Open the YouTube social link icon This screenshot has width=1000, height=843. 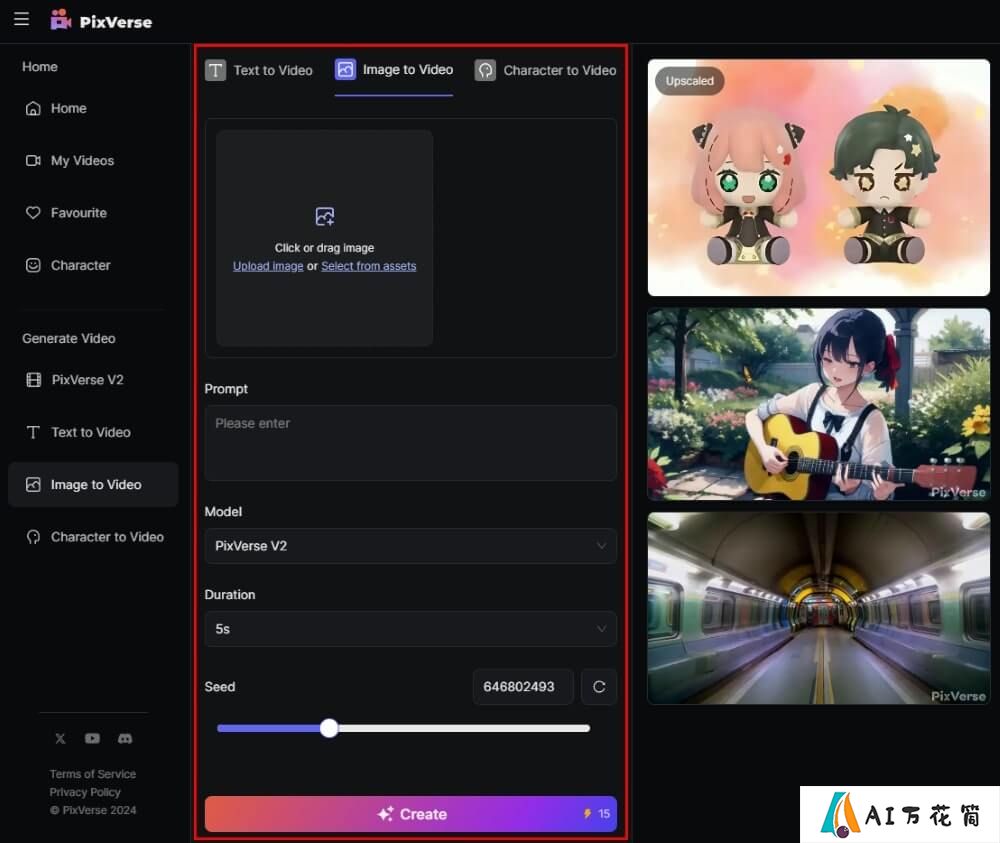click(92, 738)
